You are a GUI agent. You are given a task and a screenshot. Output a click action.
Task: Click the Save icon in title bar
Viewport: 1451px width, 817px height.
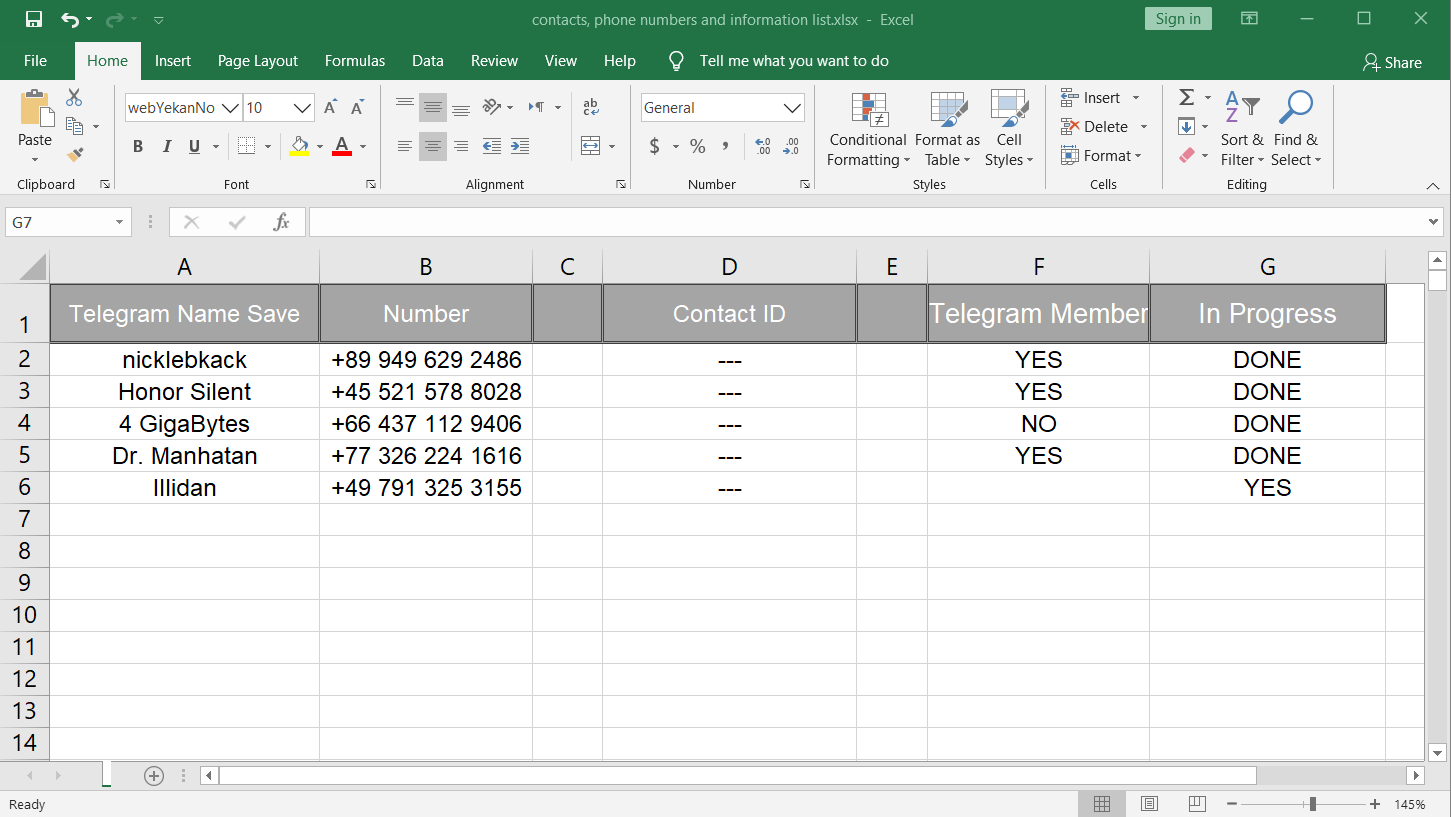pos(33,19)
